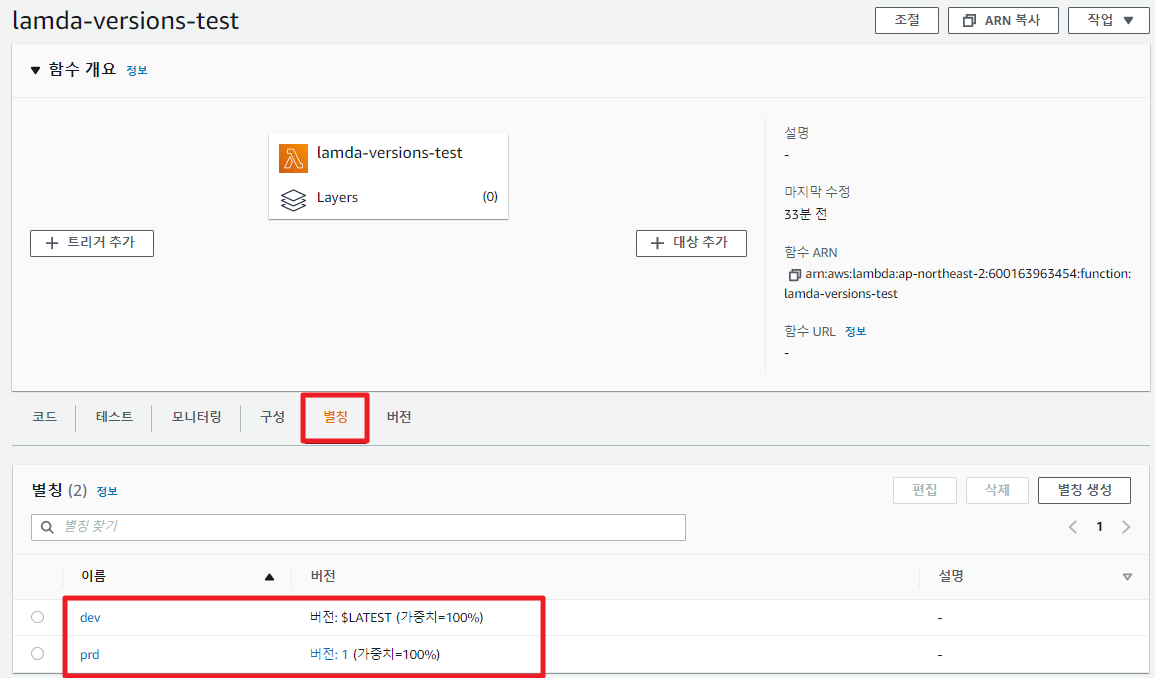The image size is (1155, 678).
Task: Click the function ARN text
Action: [958, 284]
